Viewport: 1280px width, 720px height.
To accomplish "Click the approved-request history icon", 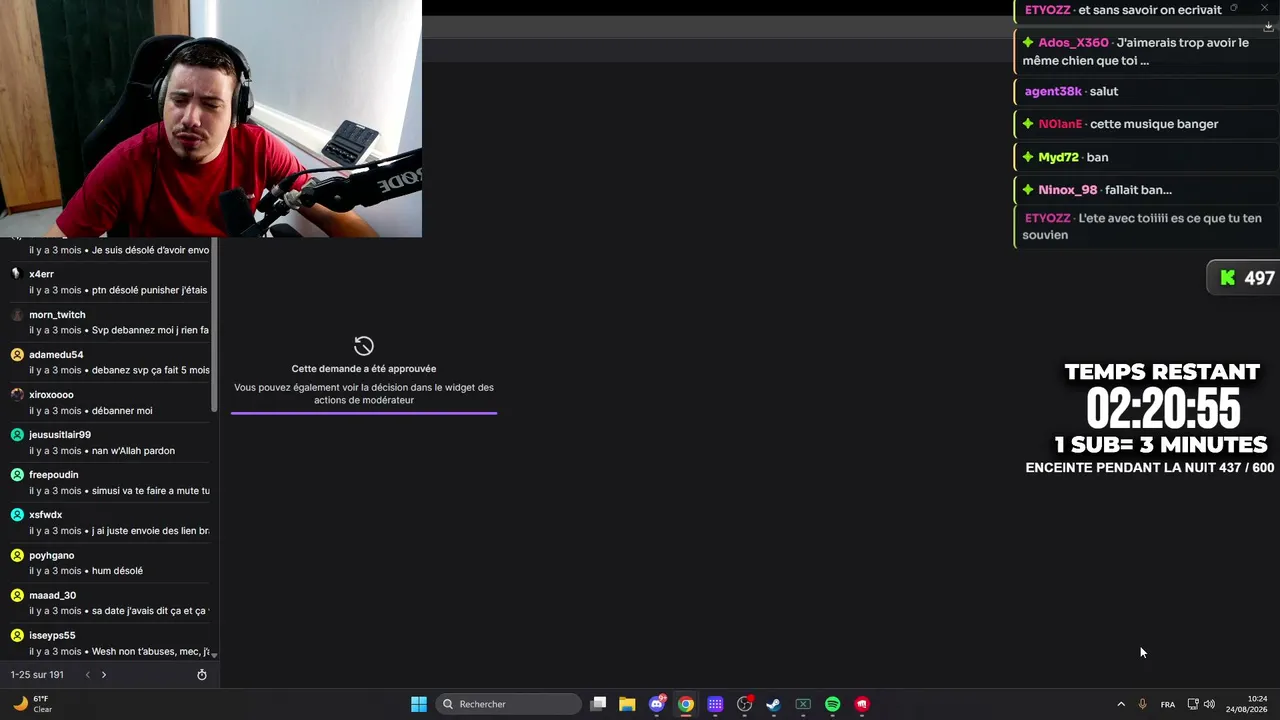I will [364, 346].
